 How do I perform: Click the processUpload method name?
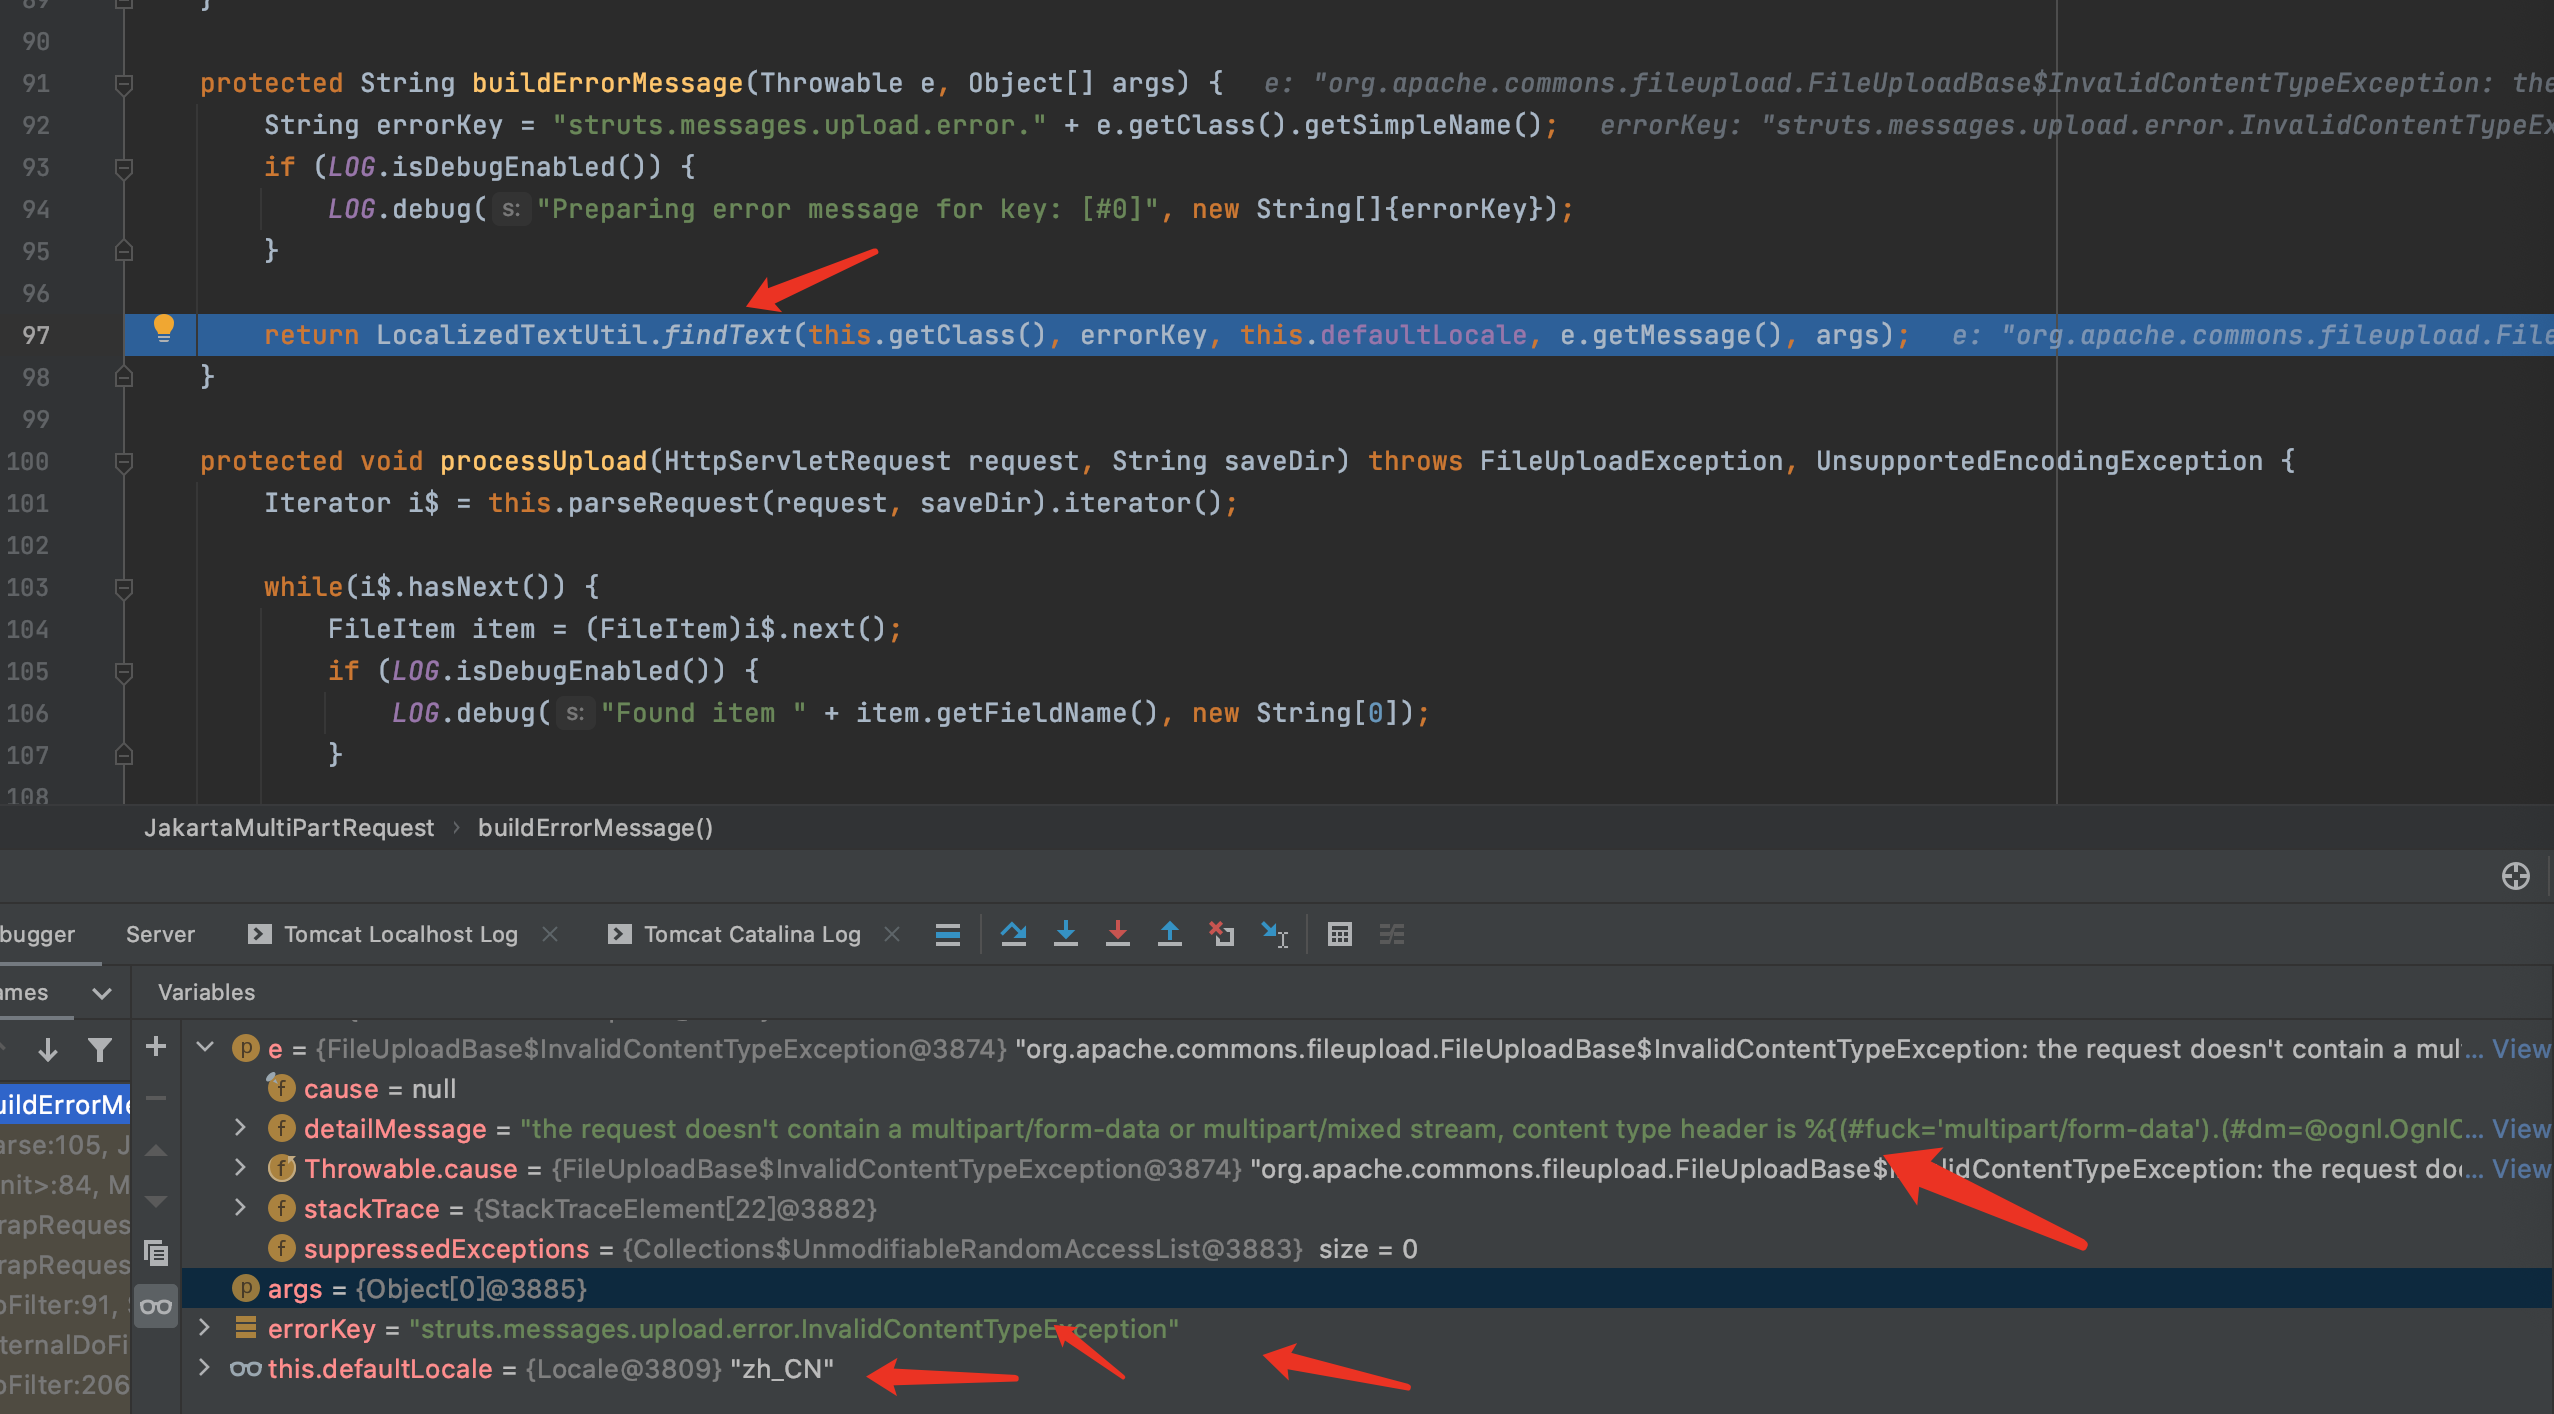click(544, 461)
